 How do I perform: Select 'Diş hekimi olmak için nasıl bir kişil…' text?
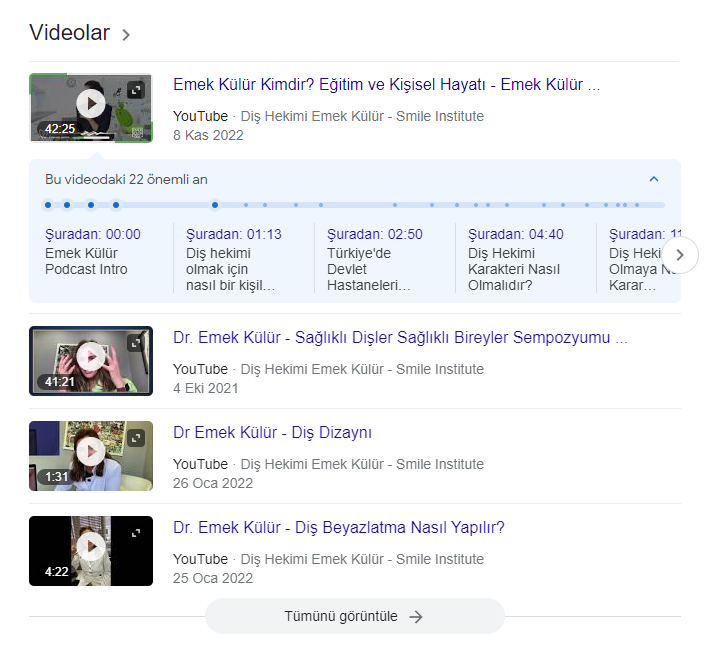(230, 269)
